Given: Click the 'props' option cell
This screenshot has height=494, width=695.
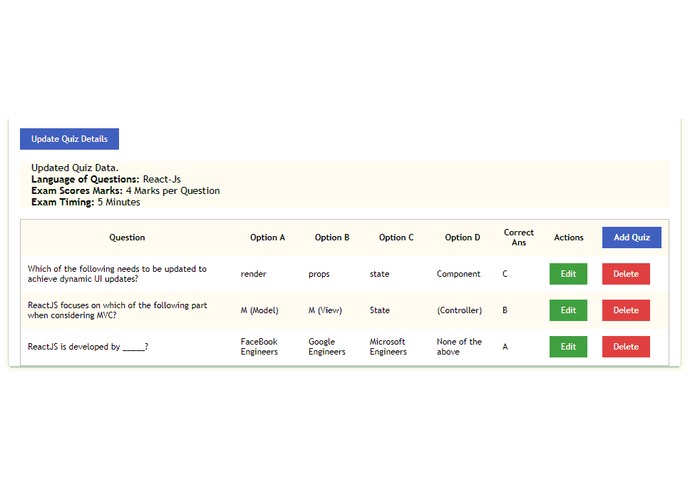Looking at the screenshot, I should [x=319, y=274].
